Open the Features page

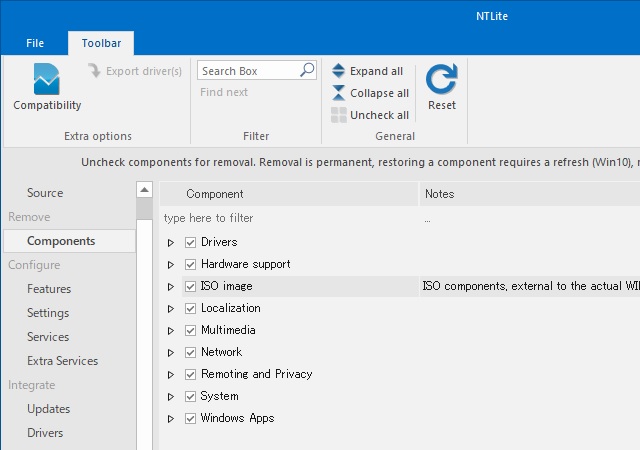tap(49, 289)
